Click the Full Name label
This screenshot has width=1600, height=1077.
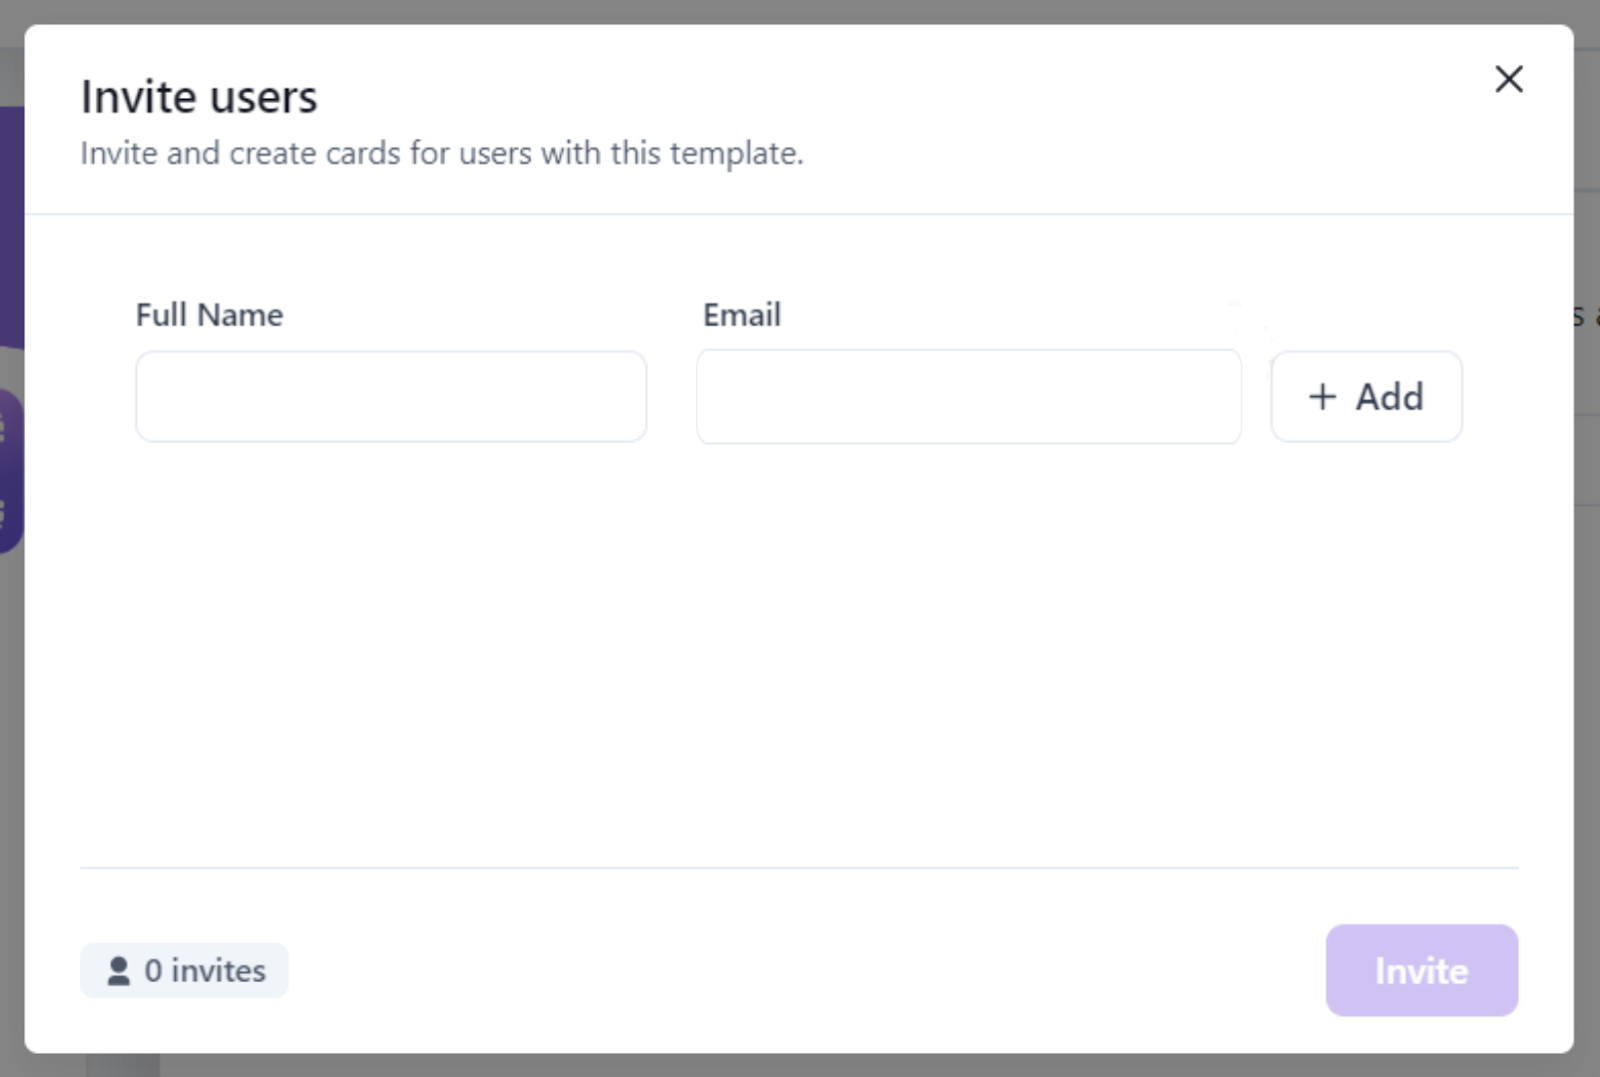click(209, 315)
